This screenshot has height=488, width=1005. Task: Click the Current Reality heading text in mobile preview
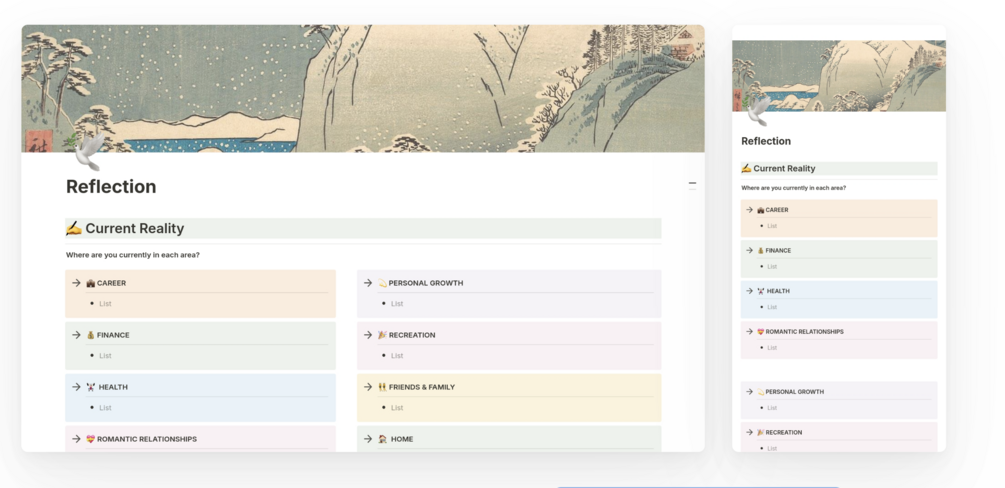point(784,169)
